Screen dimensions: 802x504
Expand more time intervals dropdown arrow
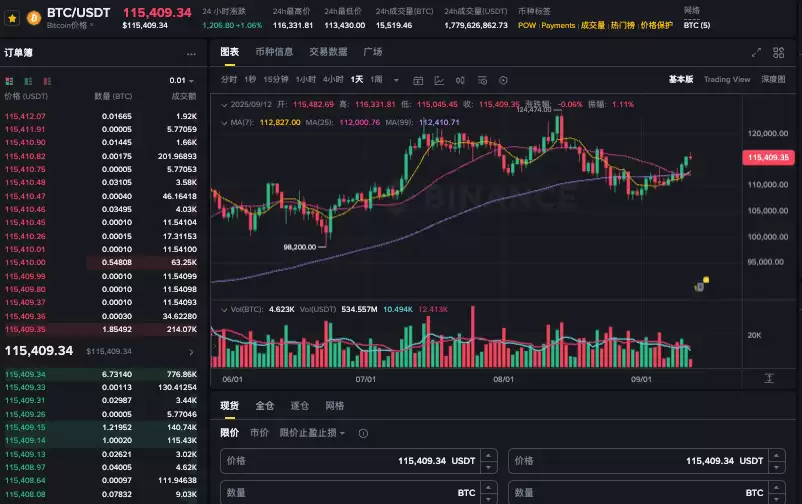[x=396, y=80]
